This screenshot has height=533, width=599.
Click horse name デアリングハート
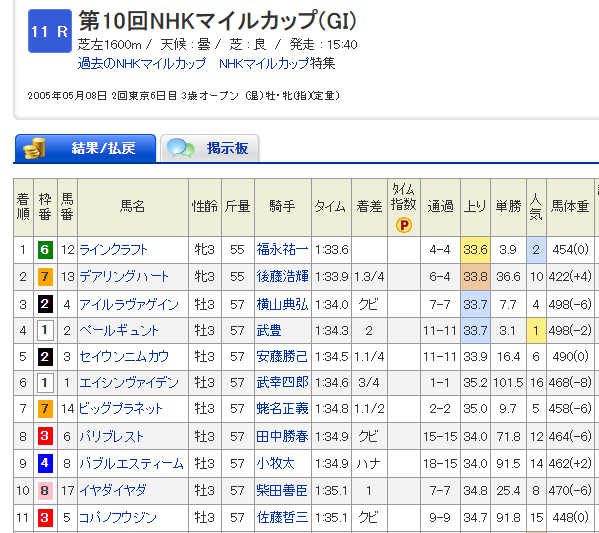124,277
